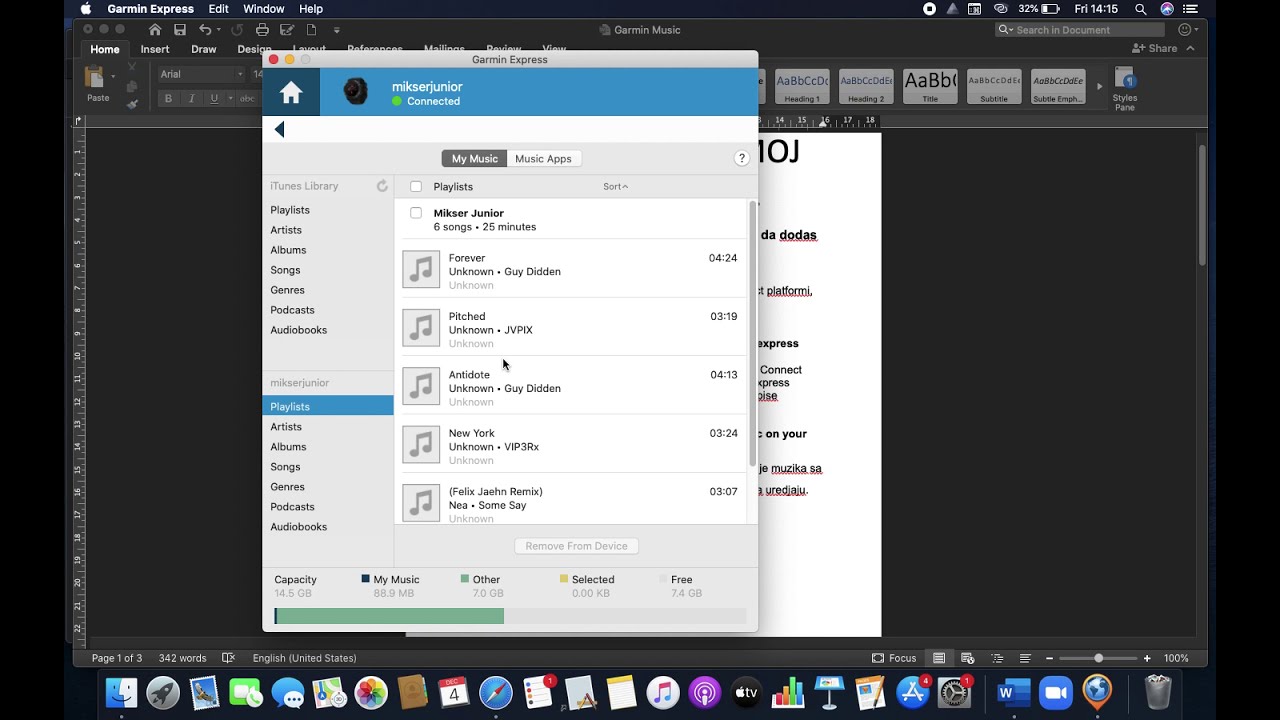Click Remove From Device button

coord(576,546)
